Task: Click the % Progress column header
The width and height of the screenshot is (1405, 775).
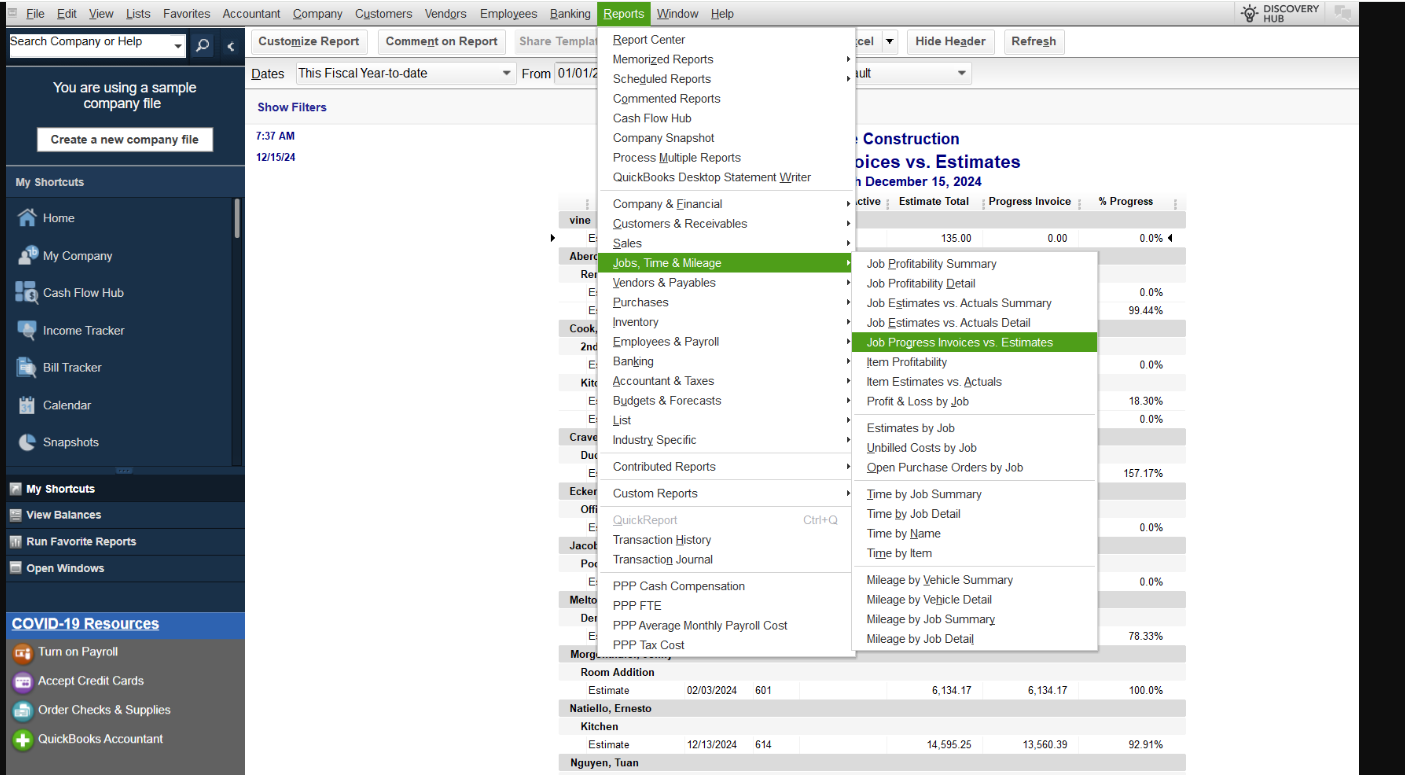Action: point(1125,202)
